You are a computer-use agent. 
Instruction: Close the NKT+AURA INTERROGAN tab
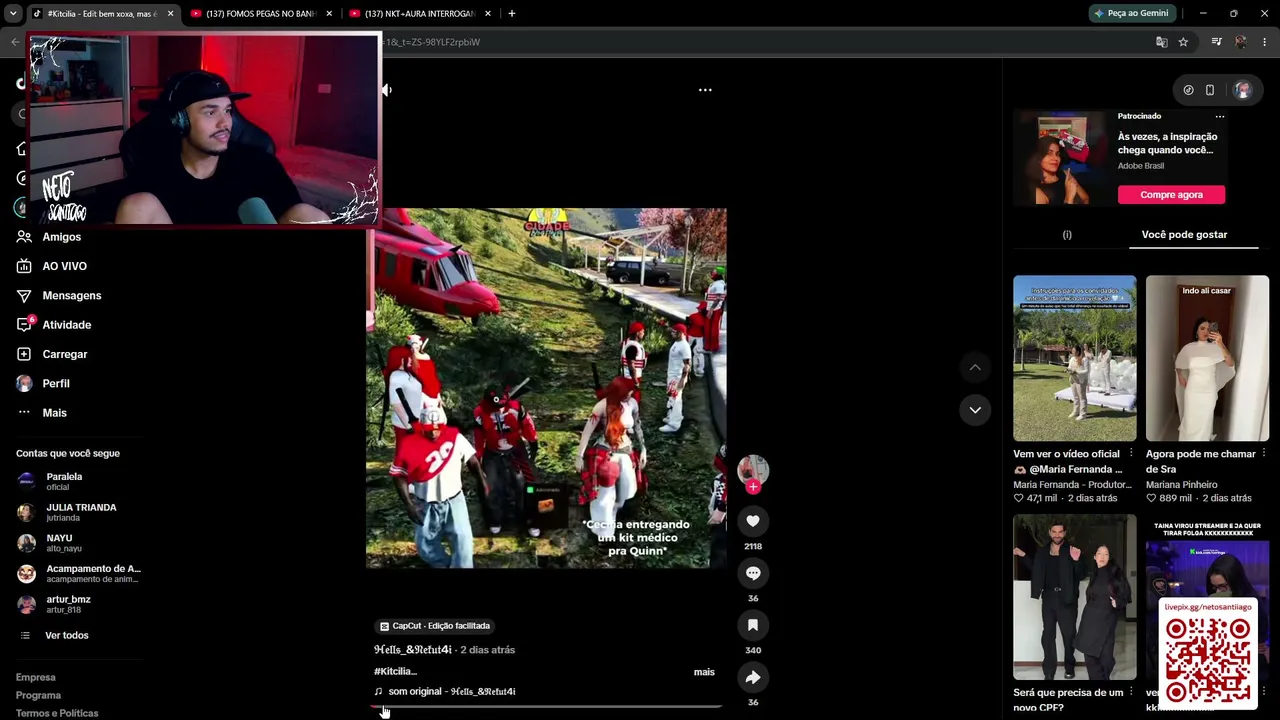[488, 14]
